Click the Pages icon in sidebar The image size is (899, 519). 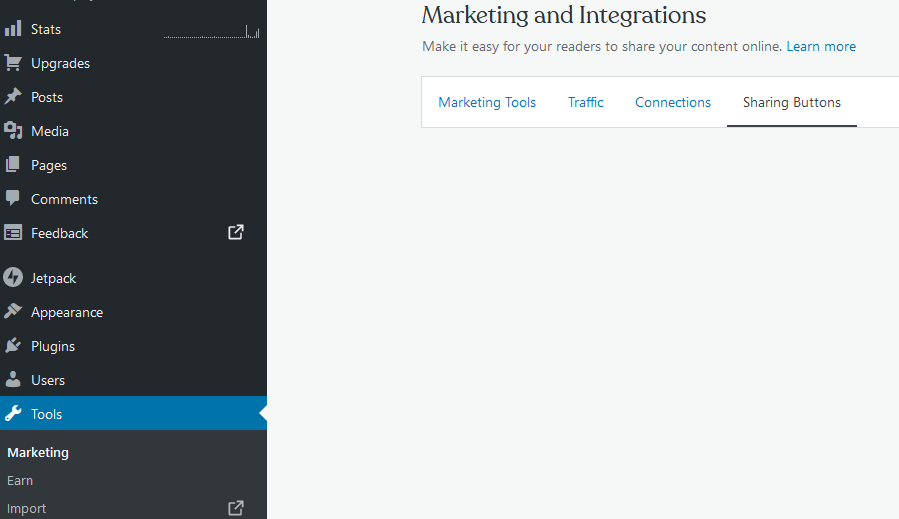[x=13, y=165]
